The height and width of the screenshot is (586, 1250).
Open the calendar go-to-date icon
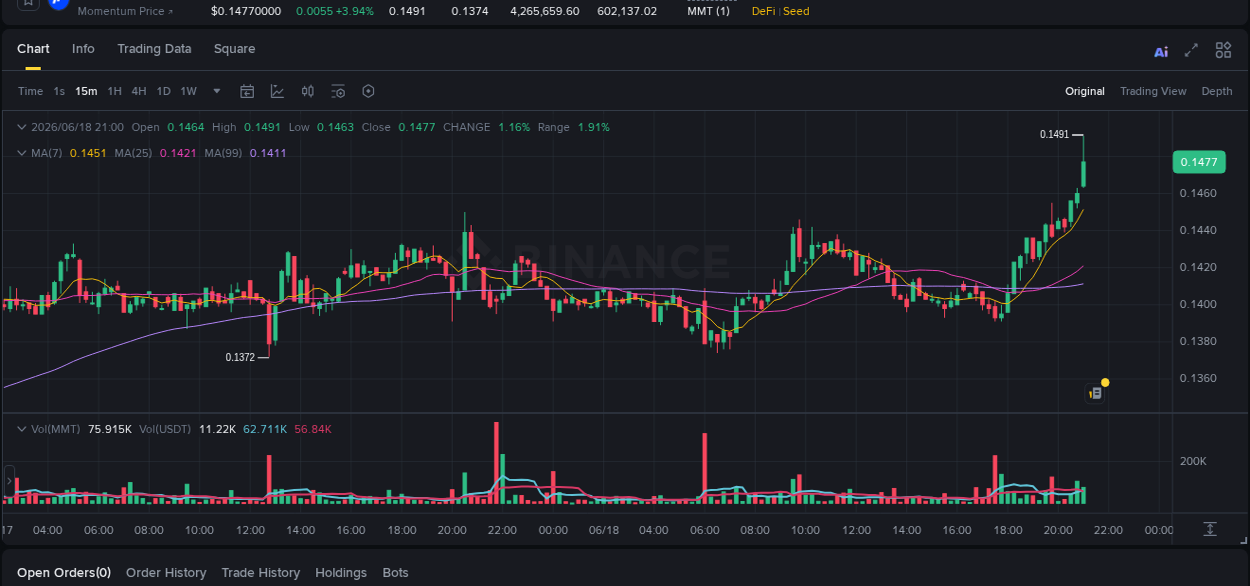point(247,91)
